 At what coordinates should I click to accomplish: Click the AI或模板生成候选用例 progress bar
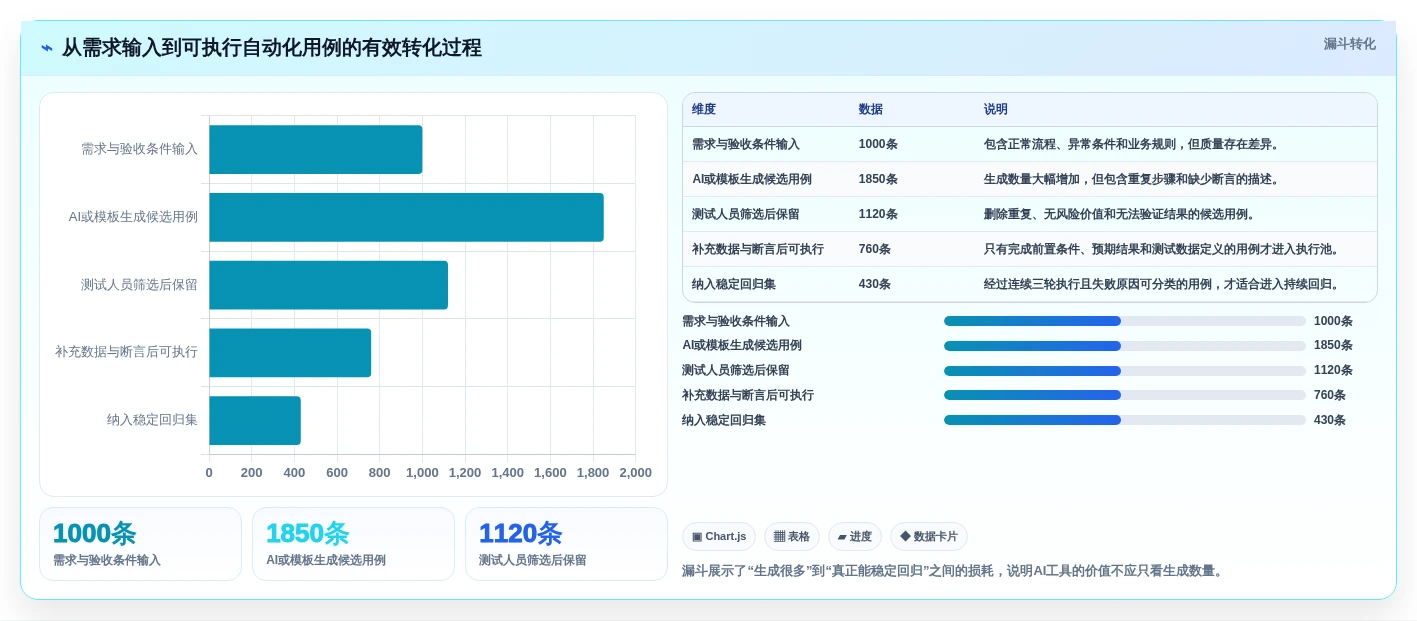[1125, 346]
